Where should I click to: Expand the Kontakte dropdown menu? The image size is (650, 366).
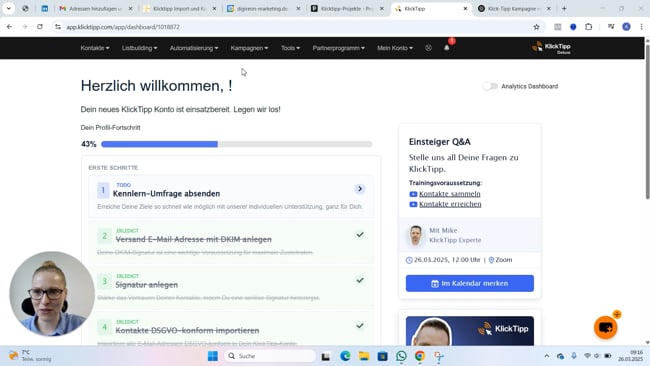pyautogui.click(x=95, y=48)
